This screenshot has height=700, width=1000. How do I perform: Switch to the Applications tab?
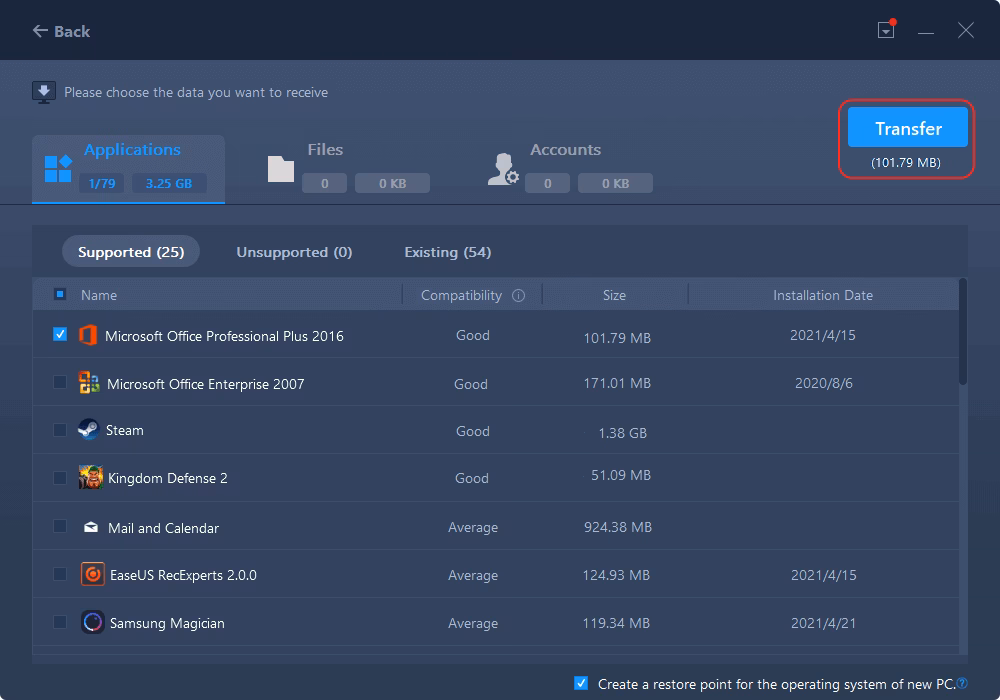[128, 169]
